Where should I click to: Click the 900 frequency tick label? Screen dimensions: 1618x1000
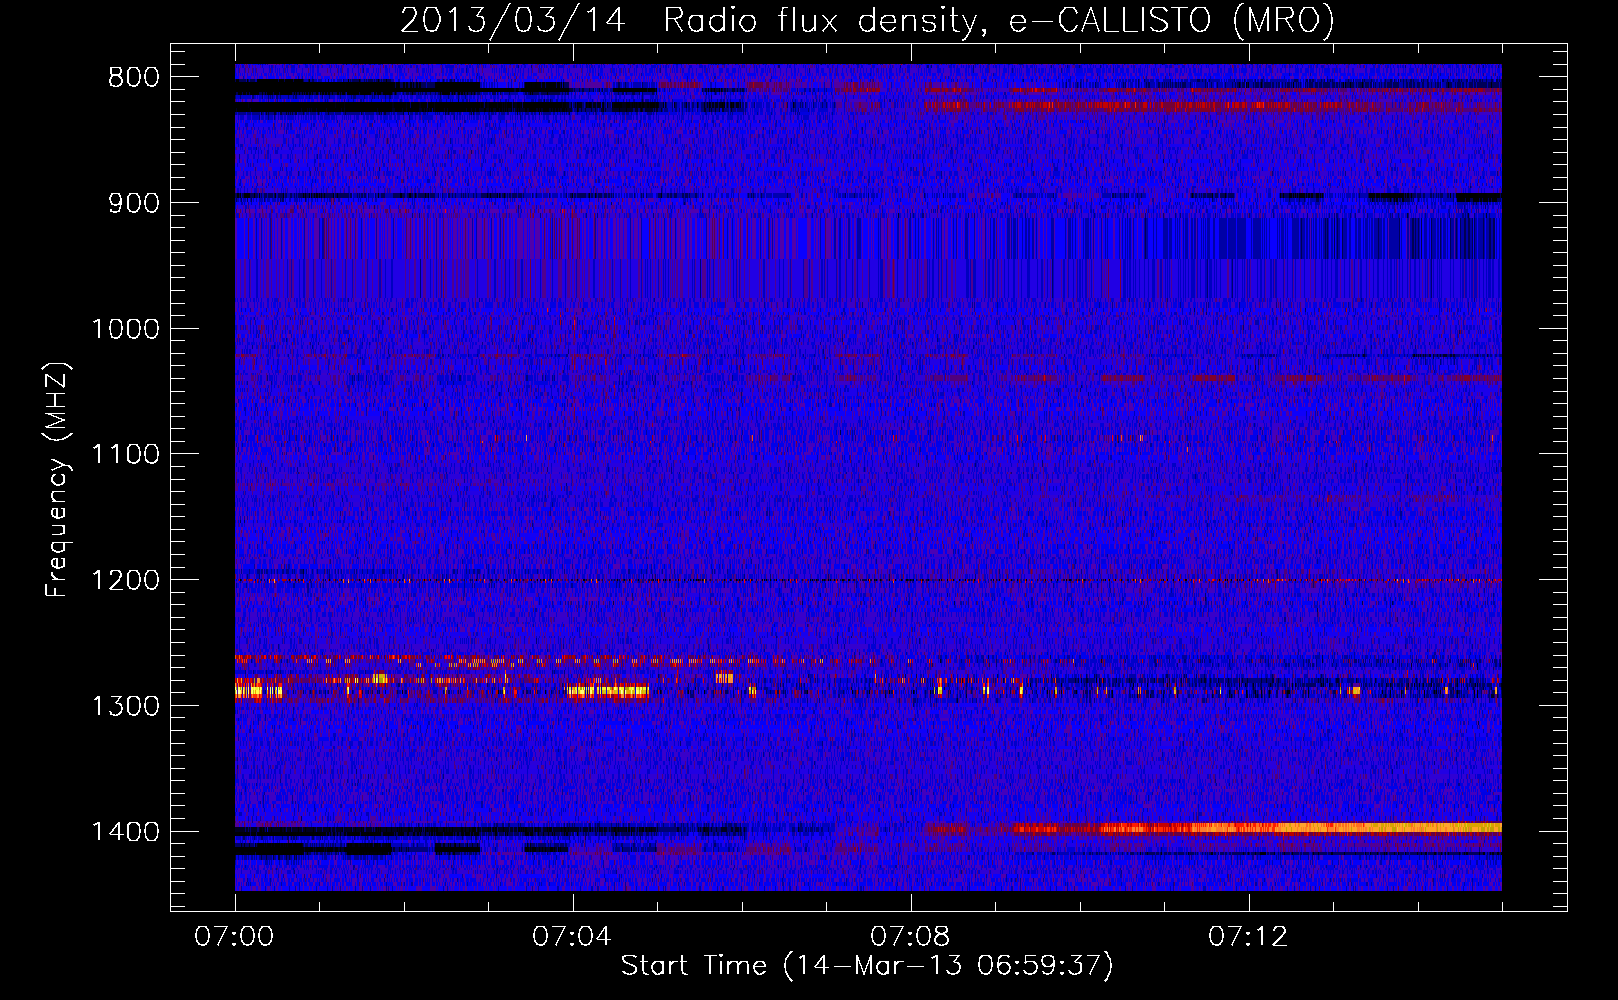(134, 203)
